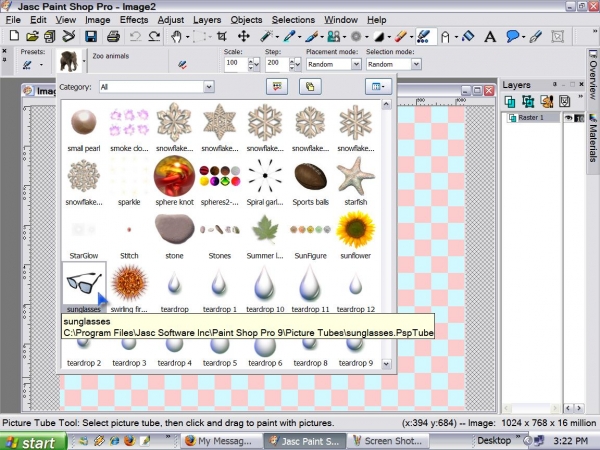Open the Objects menu

tap(246, 20)
